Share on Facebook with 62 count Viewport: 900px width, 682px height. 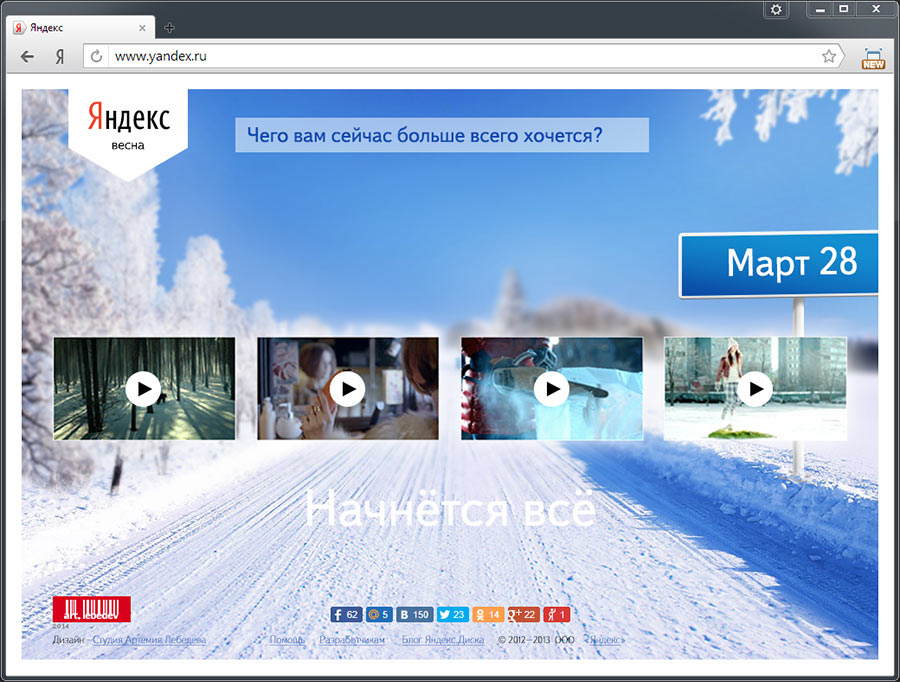click(346, 615)
